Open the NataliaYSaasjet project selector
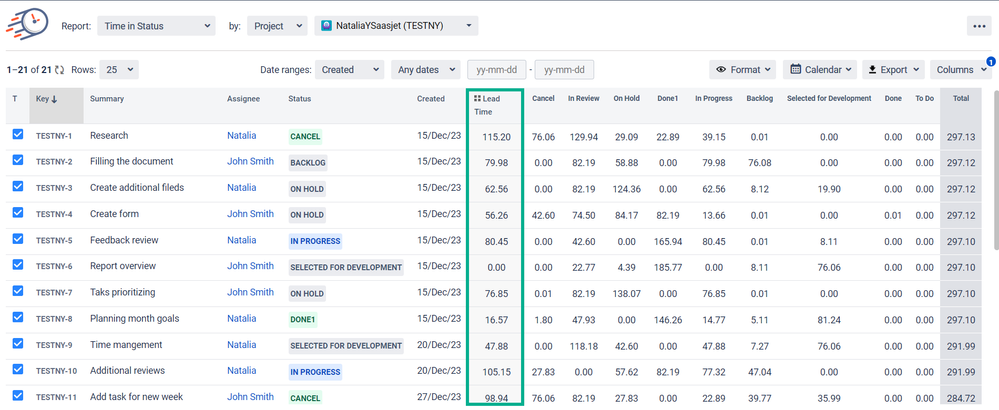 pos(396,26)
